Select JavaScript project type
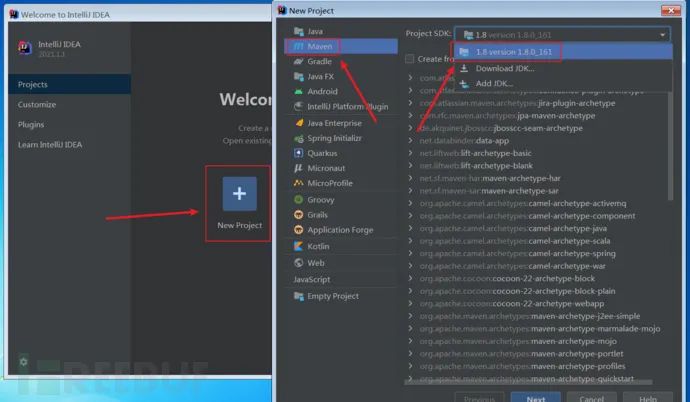The image size is (690, 402). coord(341,280)
